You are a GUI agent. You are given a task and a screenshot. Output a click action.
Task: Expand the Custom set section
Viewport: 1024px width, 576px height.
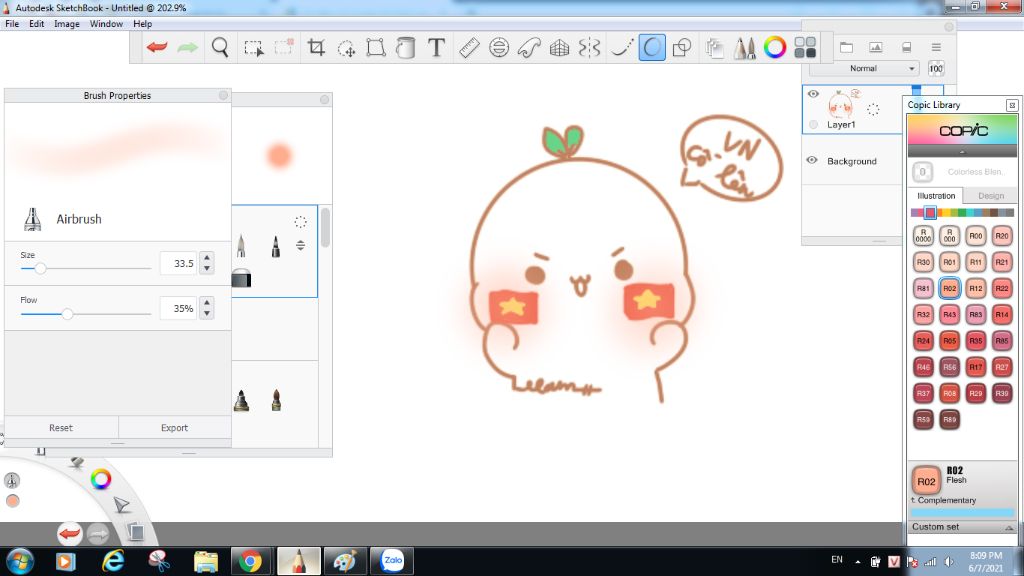(x=961, y=527)
